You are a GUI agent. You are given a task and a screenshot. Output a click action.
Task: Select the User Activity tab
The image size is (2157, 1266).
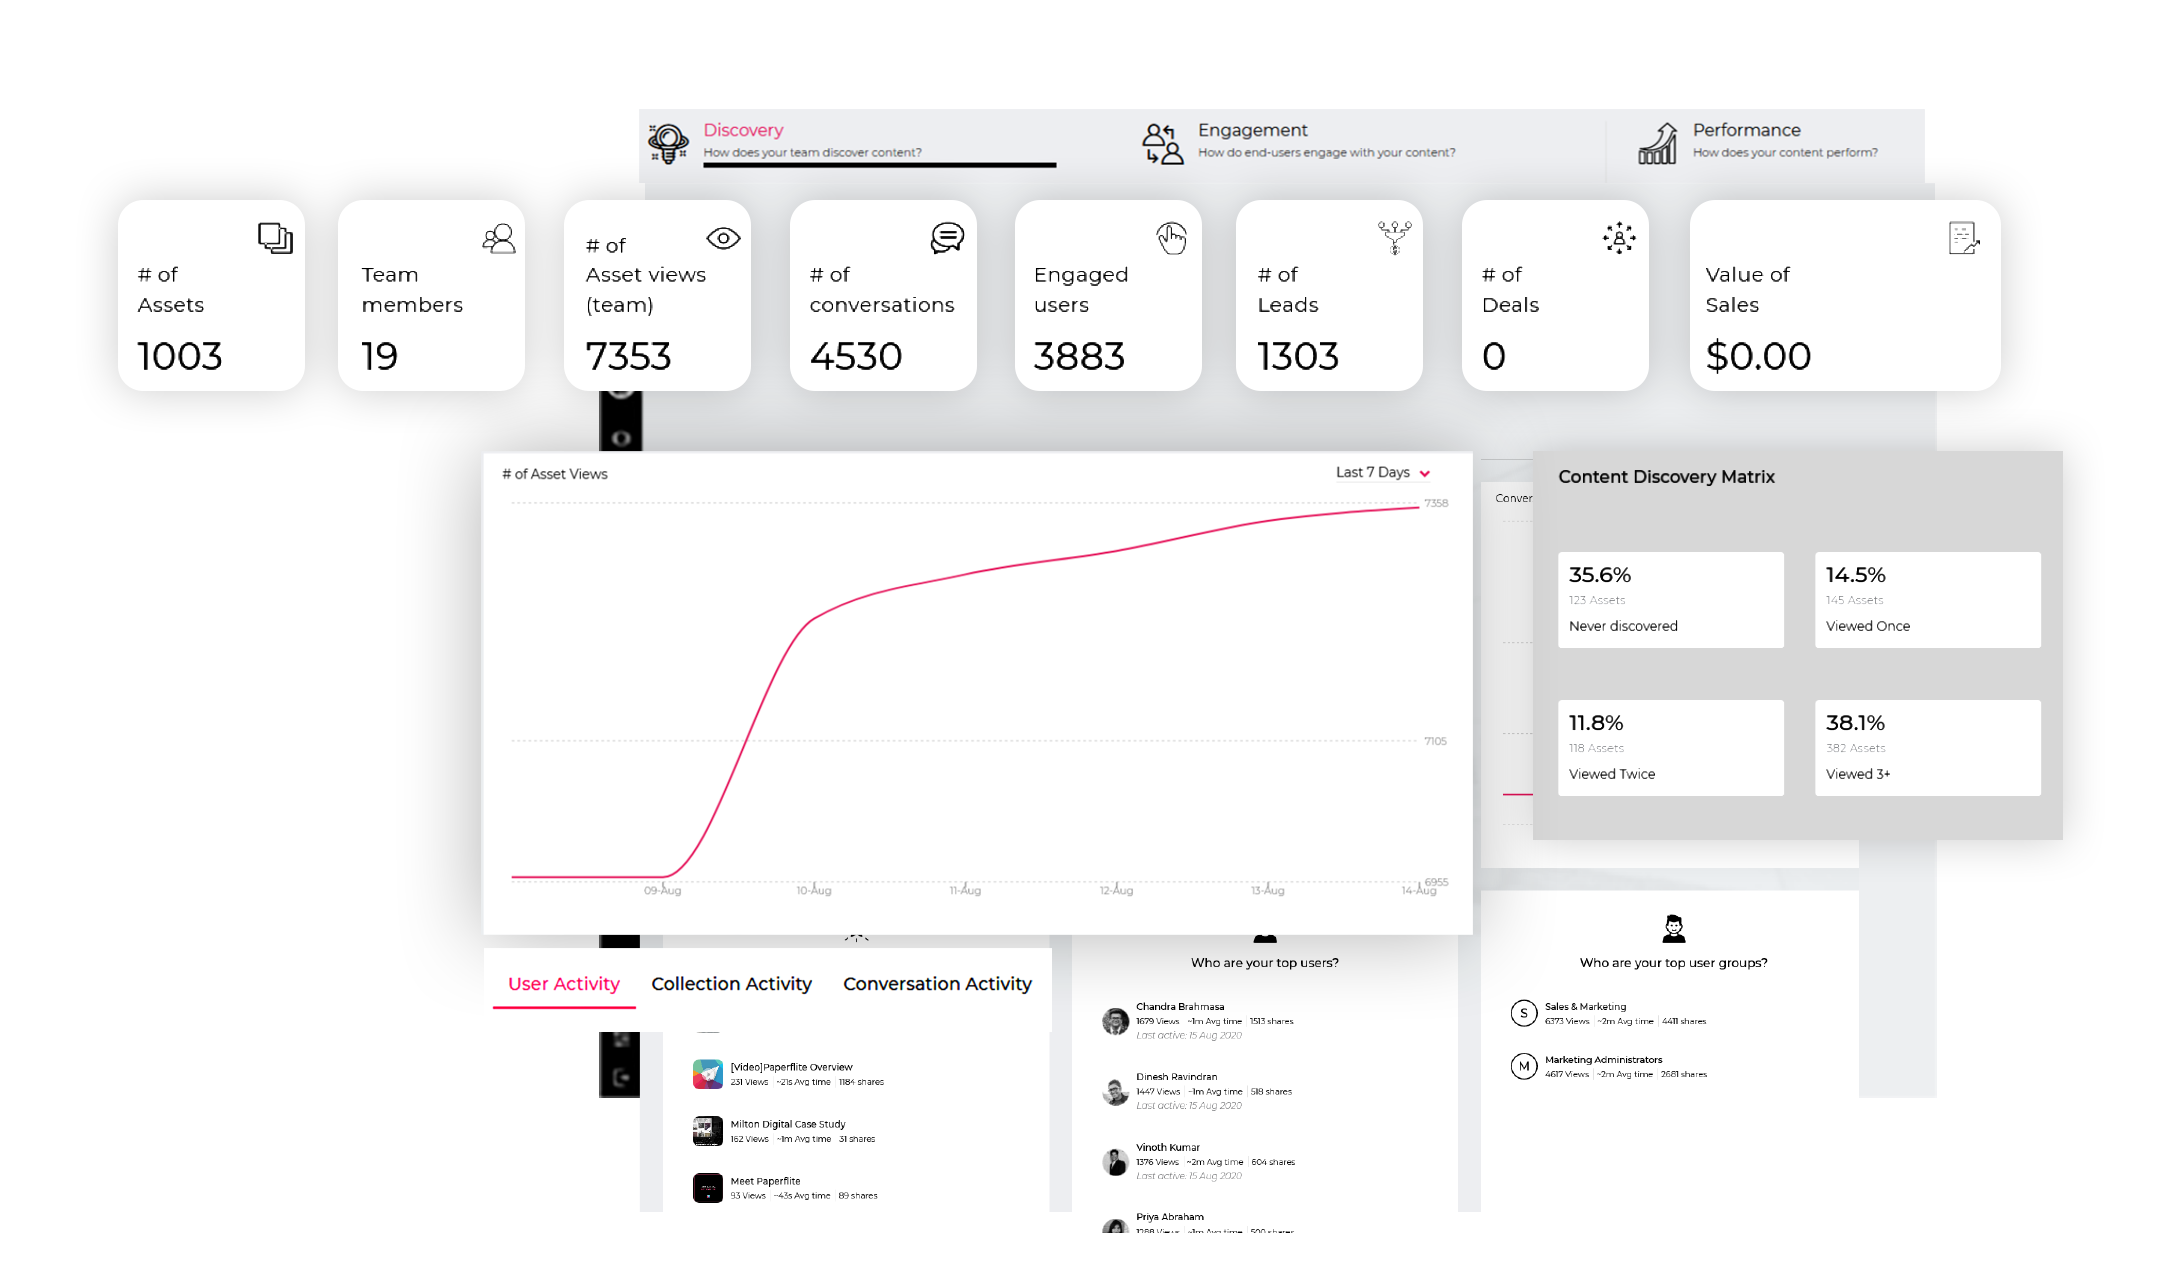tap(565, 981)
